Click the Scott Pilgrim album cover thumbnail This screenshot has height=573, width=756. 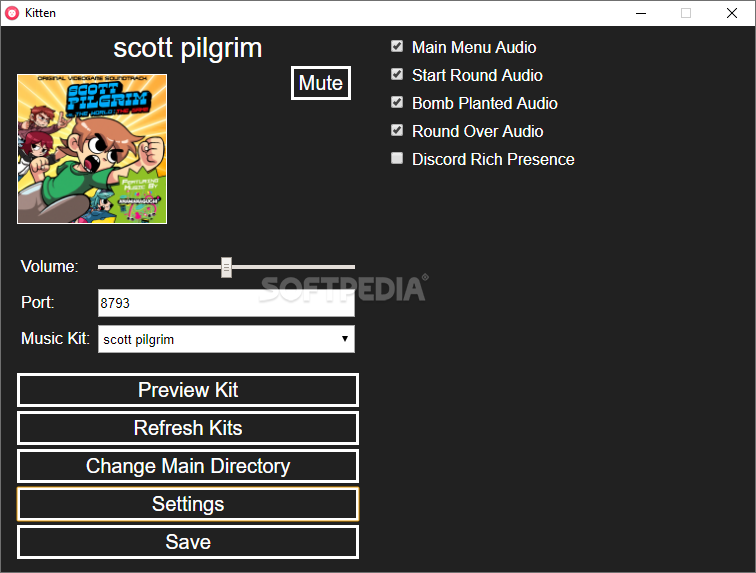pos(92,149)
